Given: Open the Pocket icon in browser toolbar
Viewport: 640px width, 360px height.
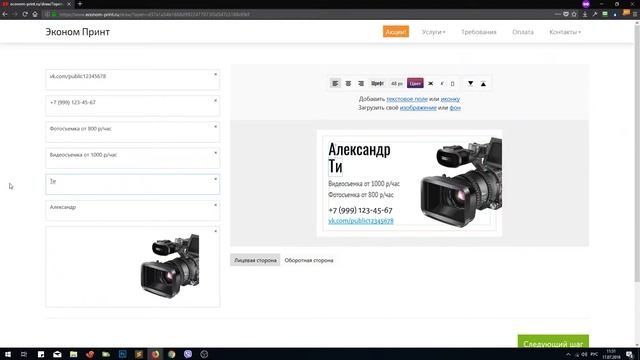Looking at the screenshot, I should [566, 14].
